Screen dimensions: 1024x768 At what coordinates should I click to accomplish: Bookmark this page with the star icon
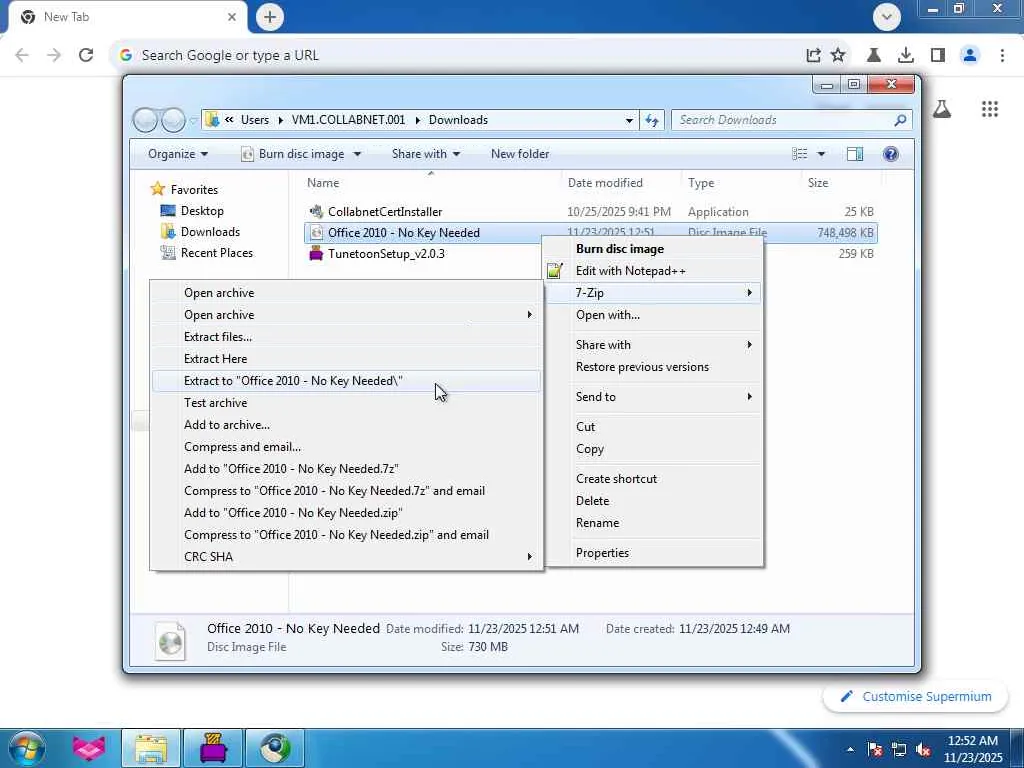point(838,56)
